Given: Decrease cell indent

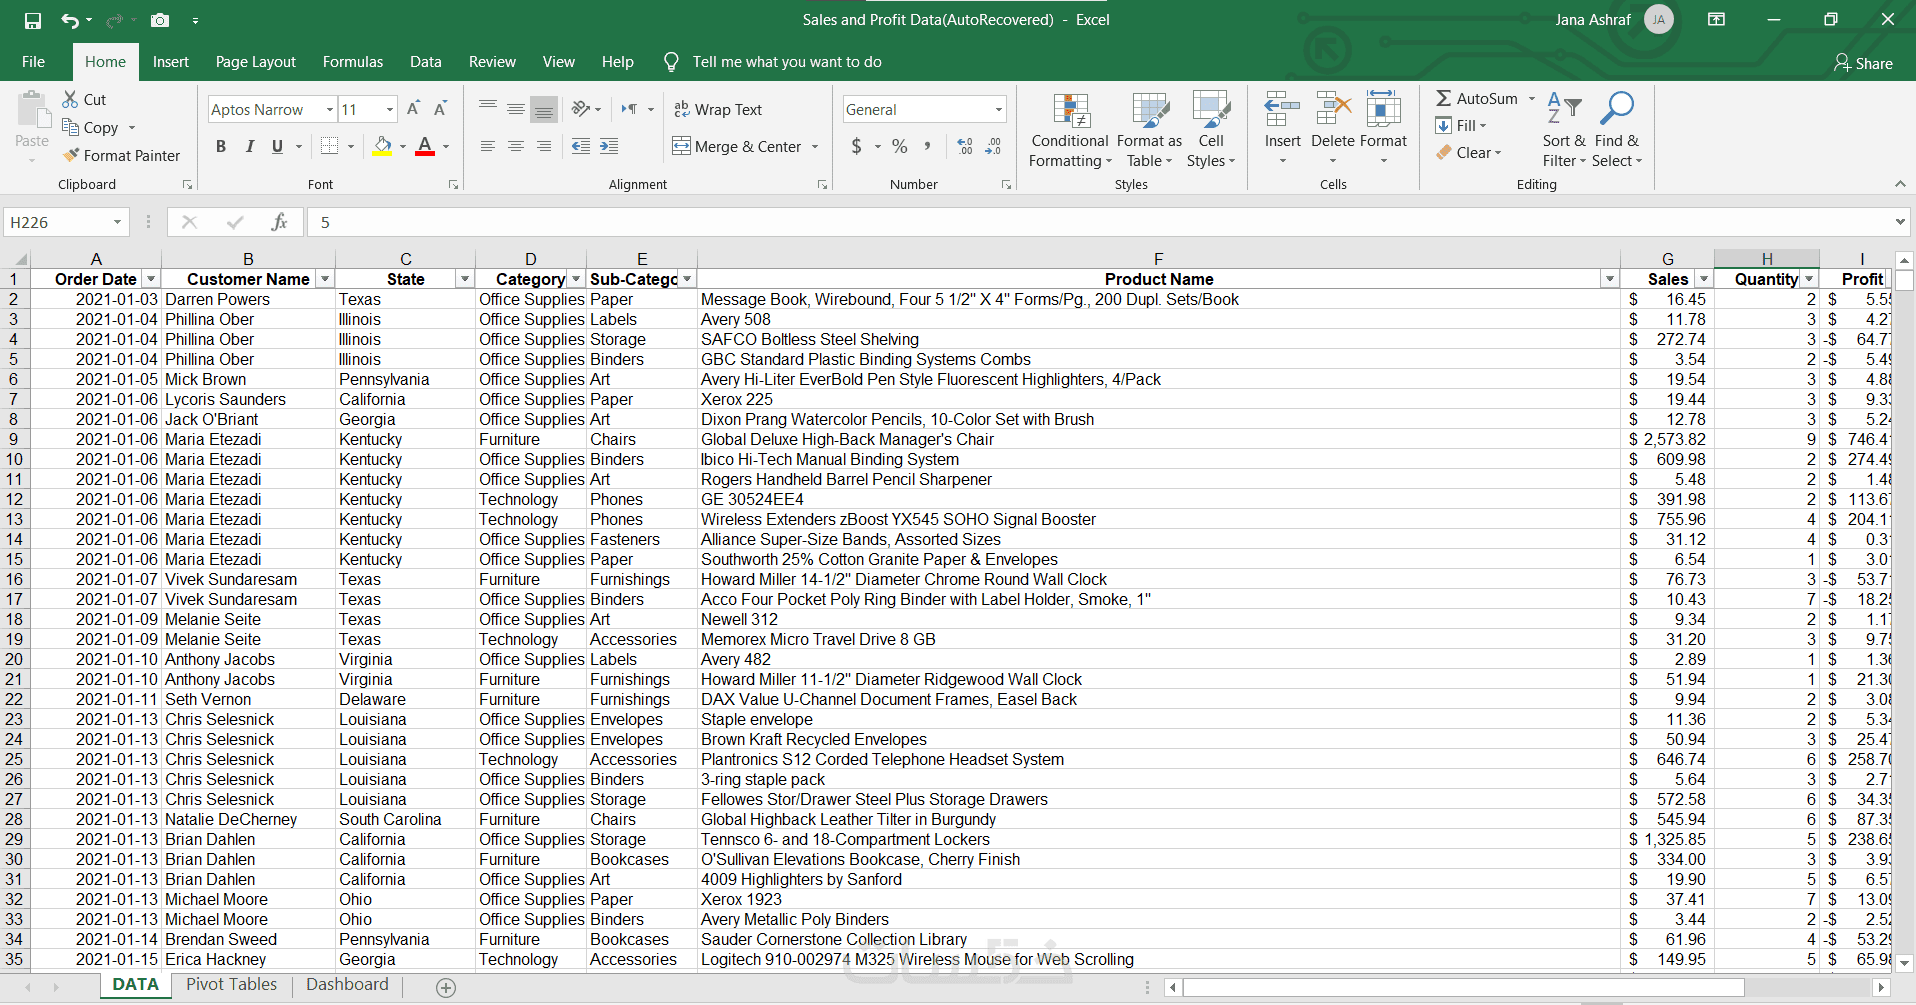Looking at the screenshot, I should (x=581, y=147).
